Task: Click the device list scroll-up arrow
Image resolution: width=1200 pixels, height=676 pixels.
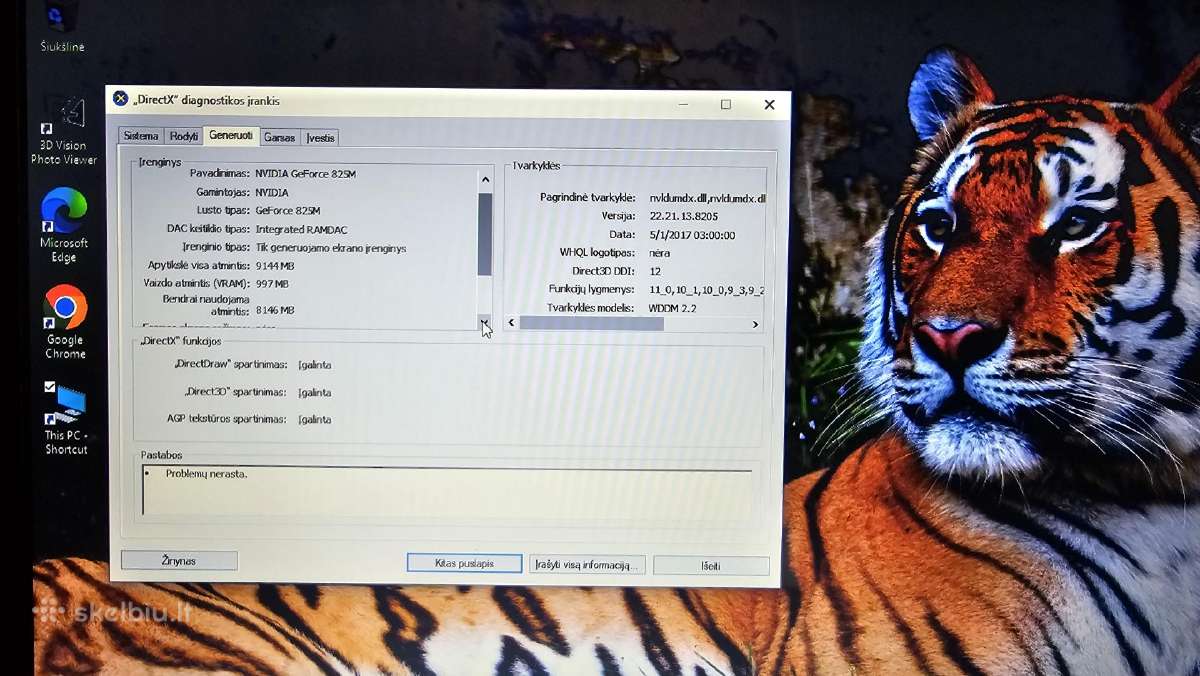Action: coord(485,180)
